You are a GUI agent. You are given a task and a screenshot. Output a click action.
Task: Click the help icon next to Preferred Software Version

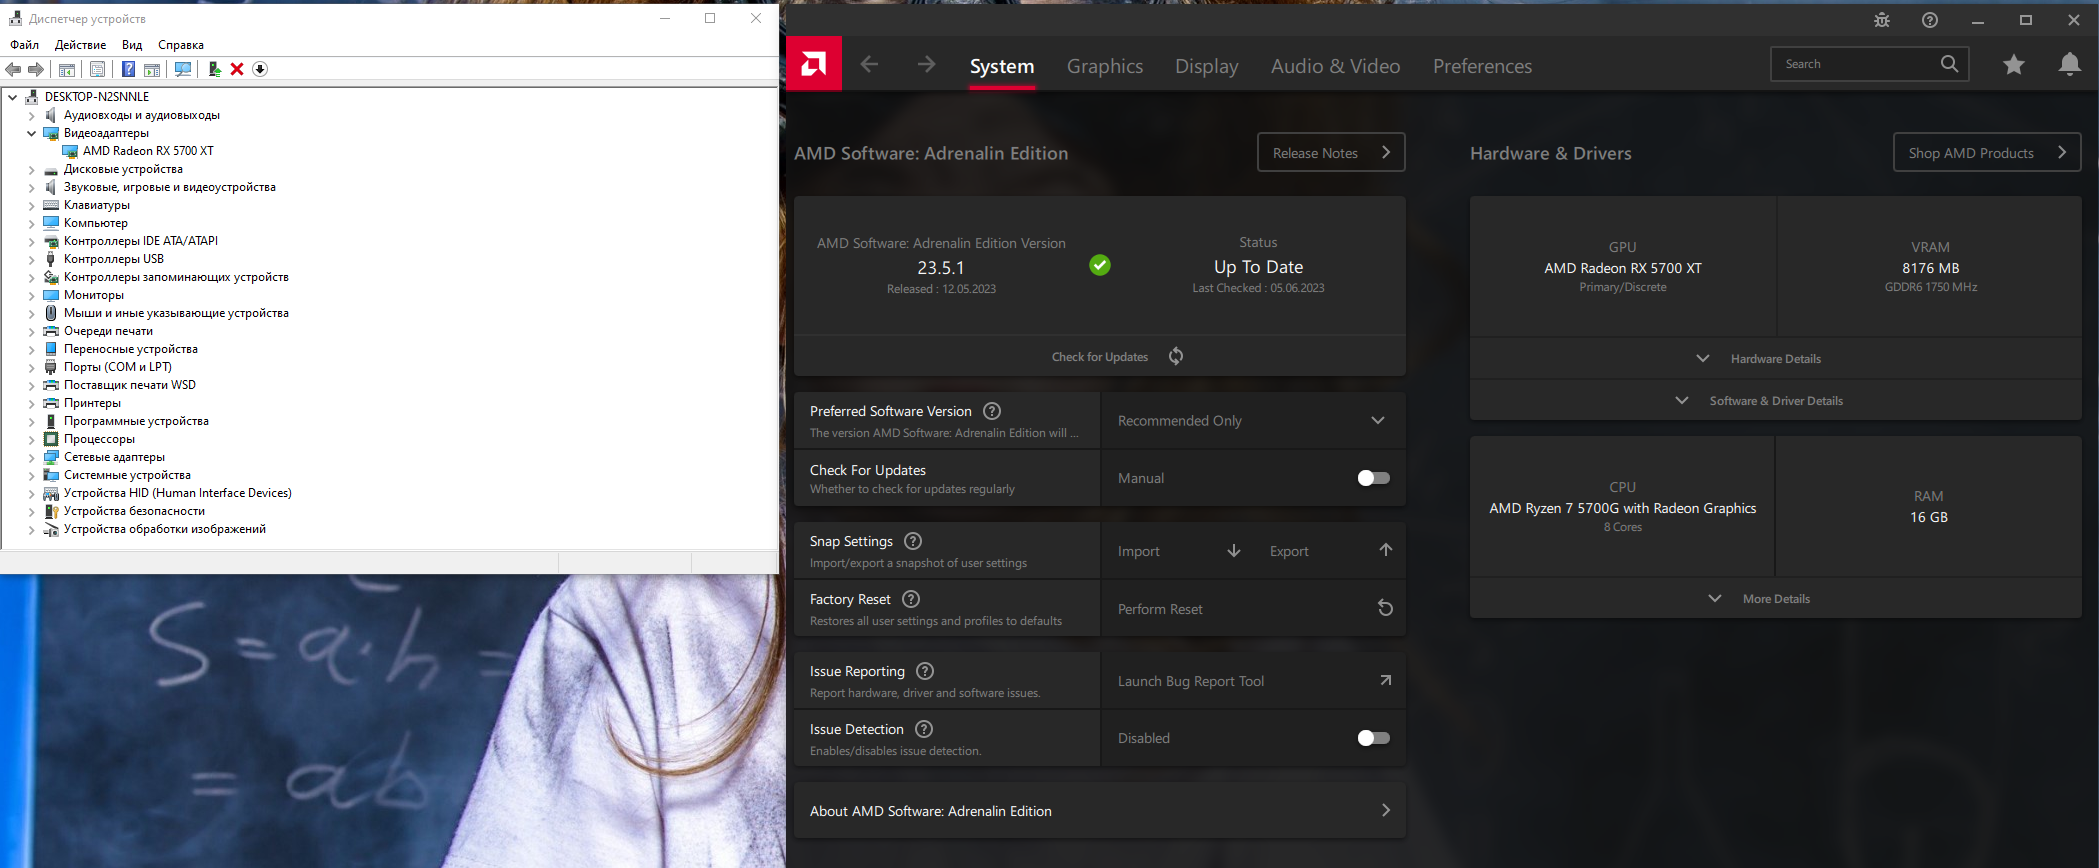coord(992,411)
